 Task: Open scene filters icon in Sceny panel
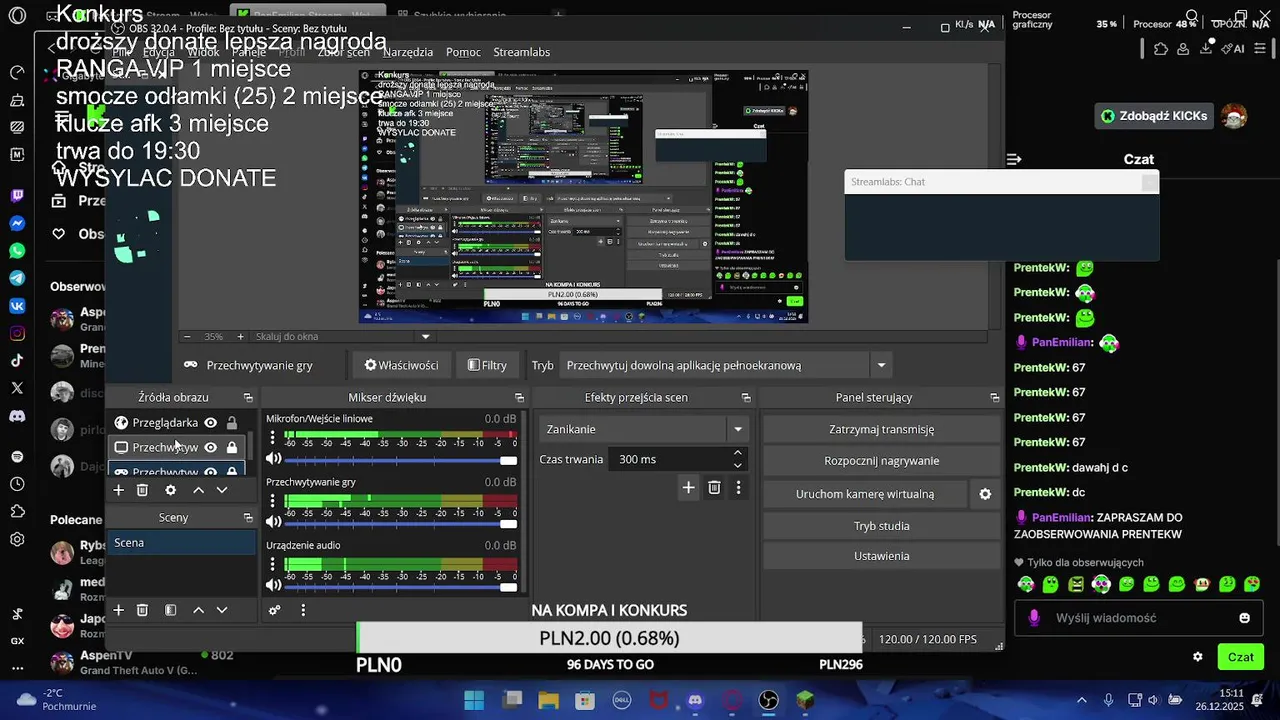pyautogui.click(x=170, y=610)
